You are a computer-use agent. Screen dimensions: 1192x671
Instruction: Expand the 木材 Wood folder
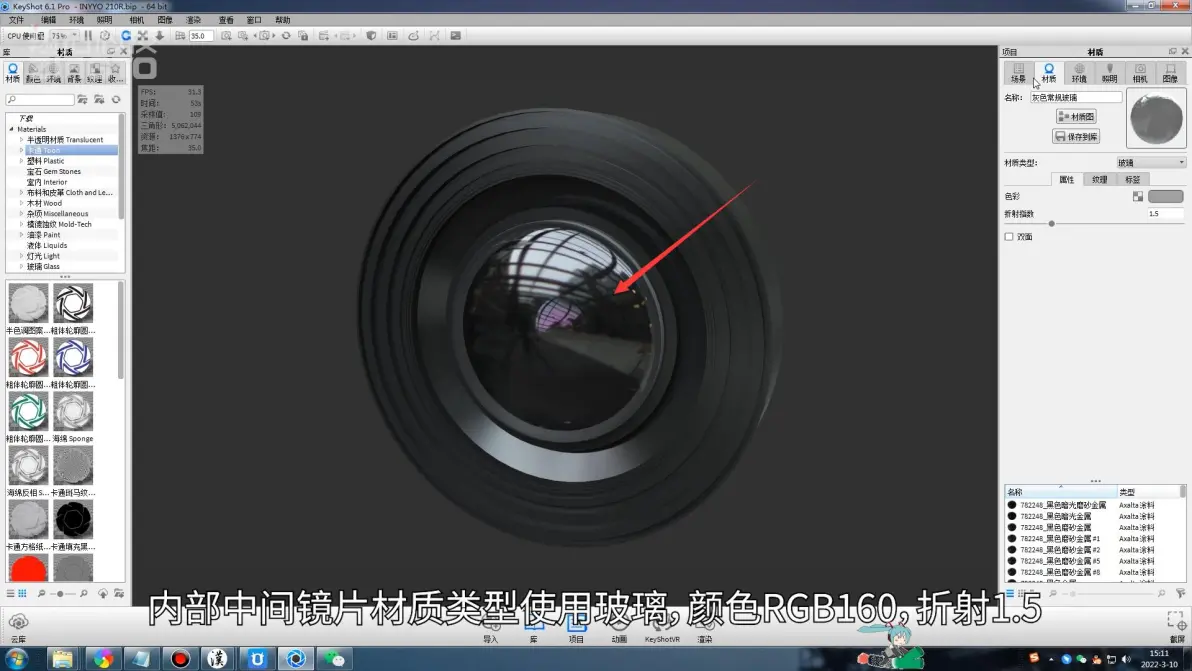tap(21, 204)
